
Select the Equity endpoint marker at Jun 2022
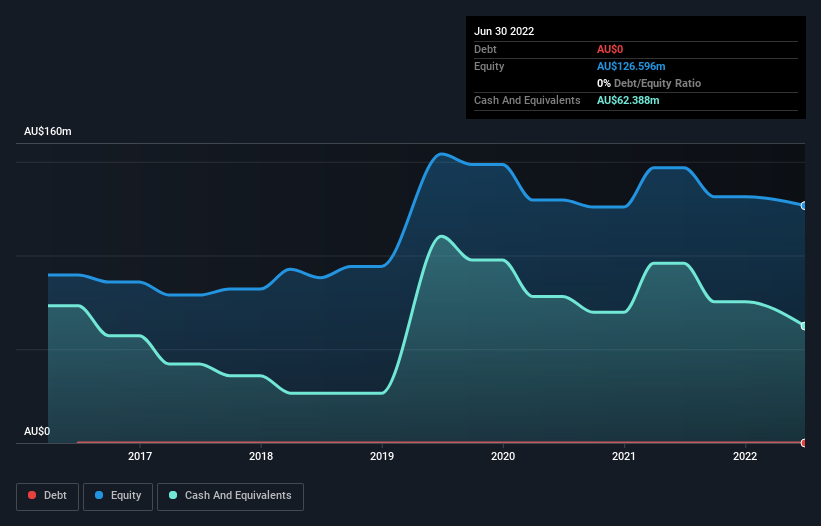click(x=804, y=206)
